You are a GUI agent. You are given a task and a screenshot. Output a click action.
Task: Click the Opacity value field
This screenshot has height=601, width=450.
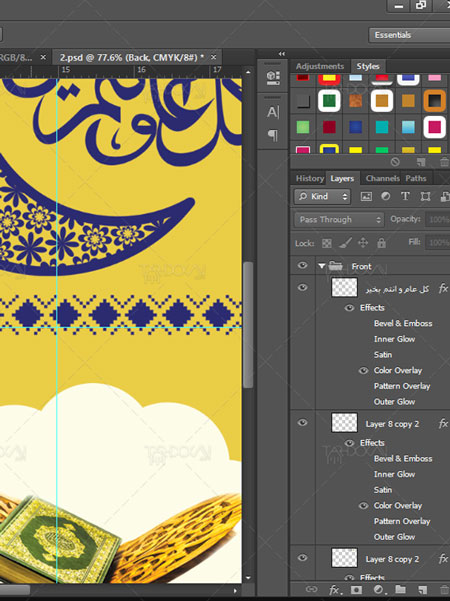pyautogui.click(x=437, y=219)
